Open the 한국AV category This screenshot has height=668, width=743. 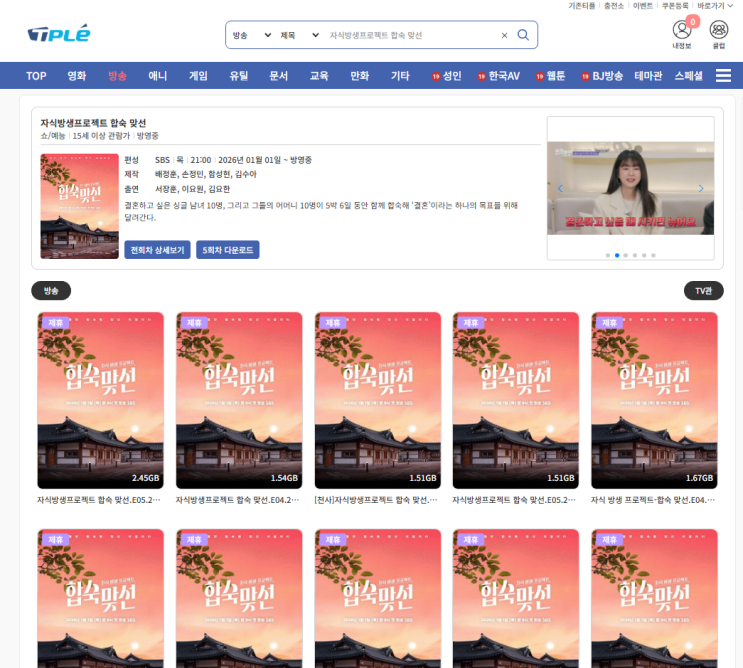(x=498, y=76)
